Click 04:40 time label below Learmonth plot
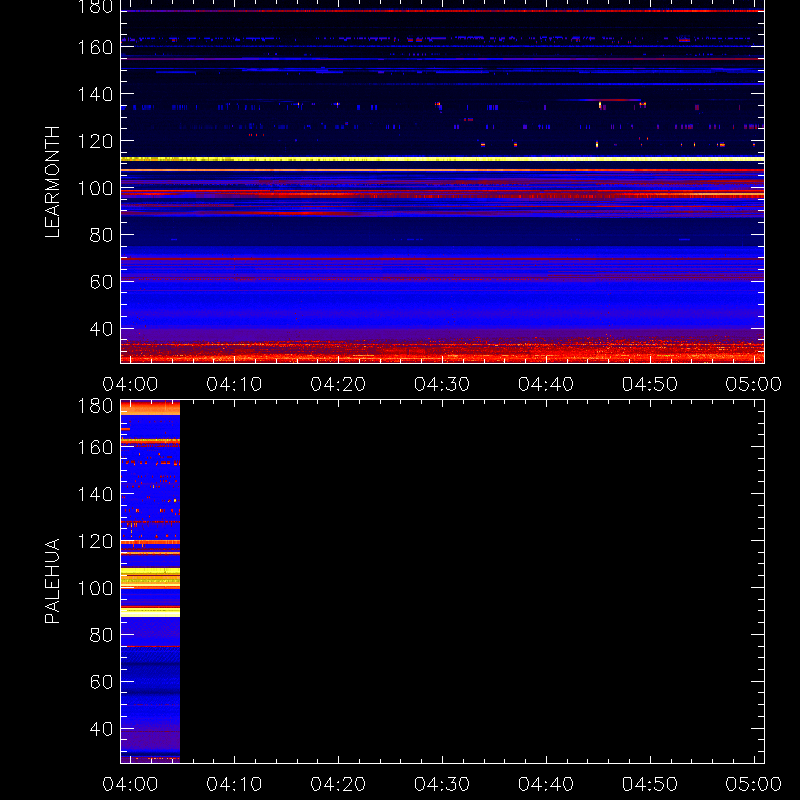Image resolution: width=800 pixels, height=800 pixels. click(x=546, y=384)
